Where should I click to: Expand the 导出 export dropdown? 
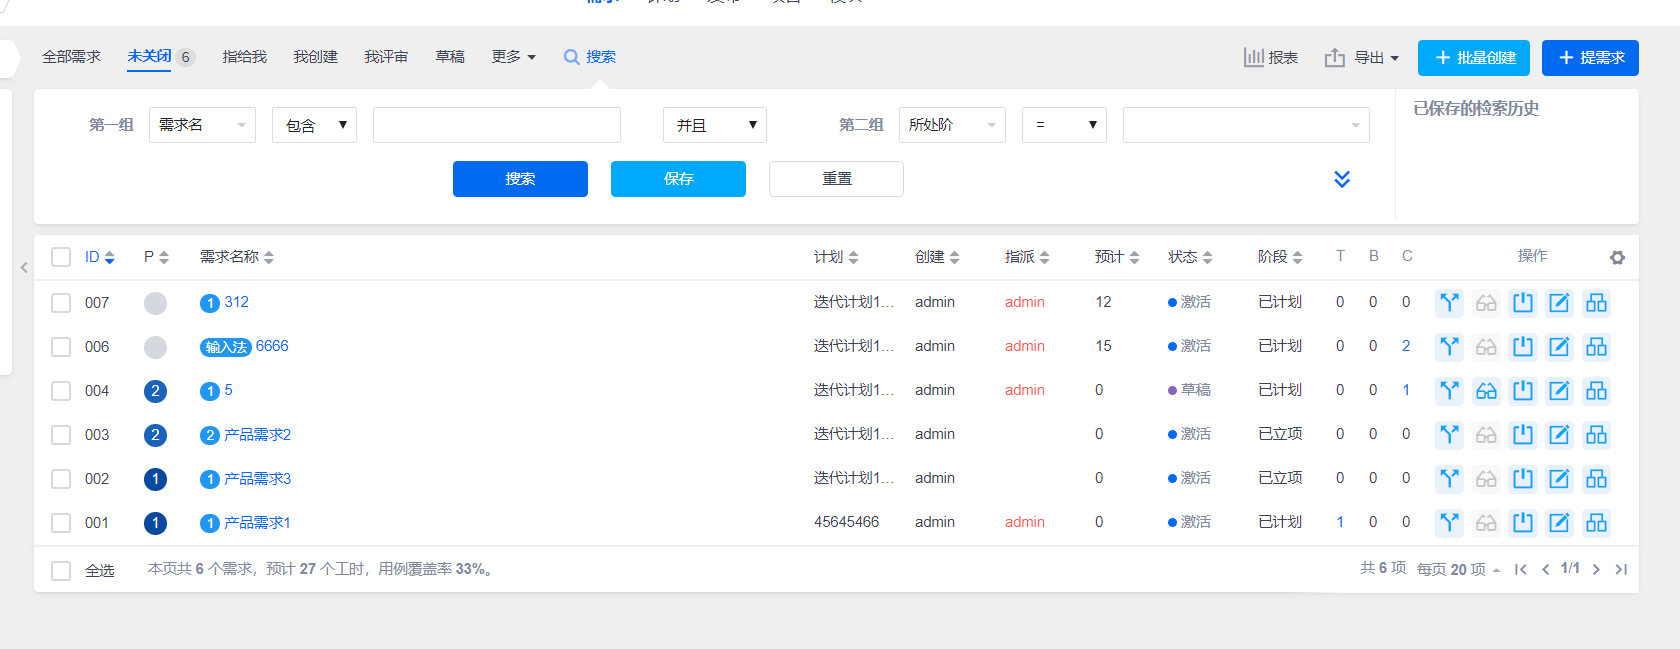pos(1362,58)
